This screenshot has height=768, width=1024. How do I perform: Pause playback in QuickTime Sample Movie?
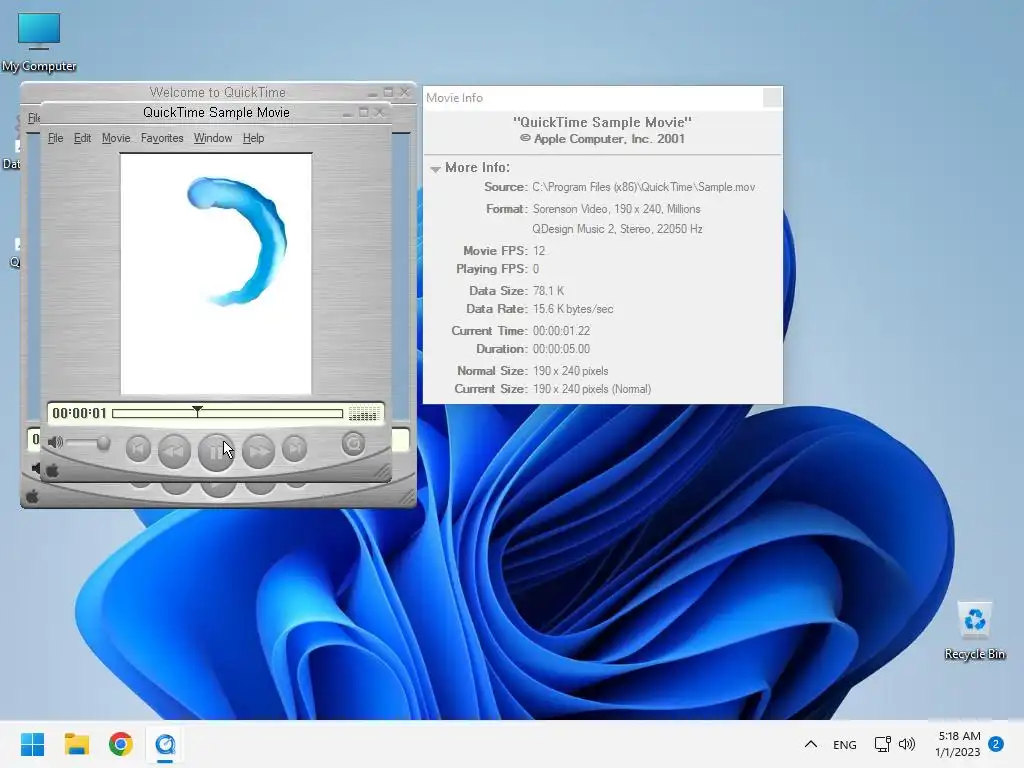point(216,451)
